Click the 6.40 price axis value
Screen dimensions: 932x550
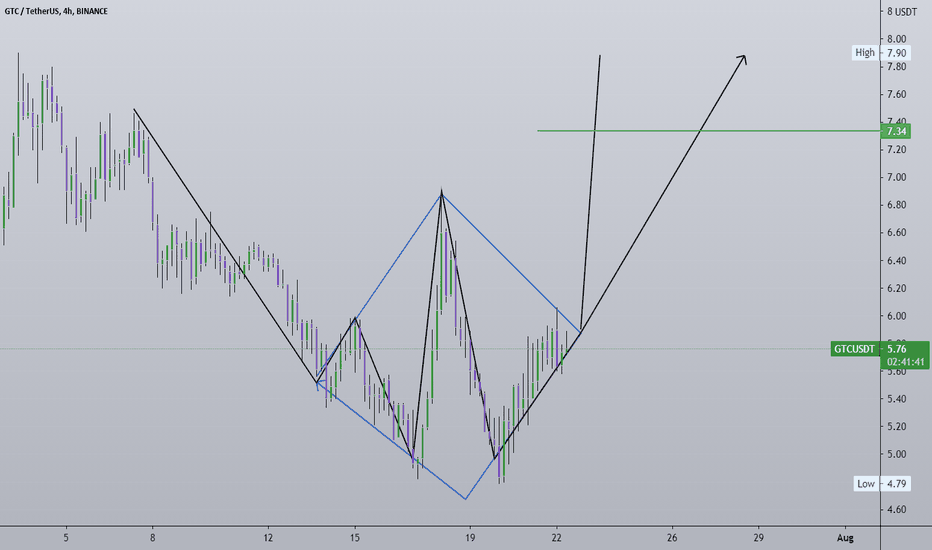[896, 260]
